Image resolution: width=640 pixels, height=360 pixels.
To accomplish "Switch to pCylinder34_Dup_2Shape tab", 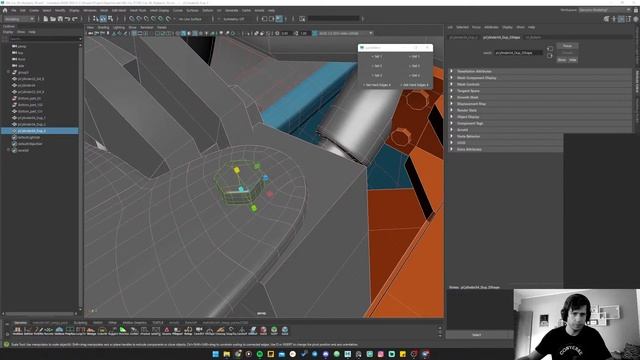I will pyautogui.click(x=501, y=37).
